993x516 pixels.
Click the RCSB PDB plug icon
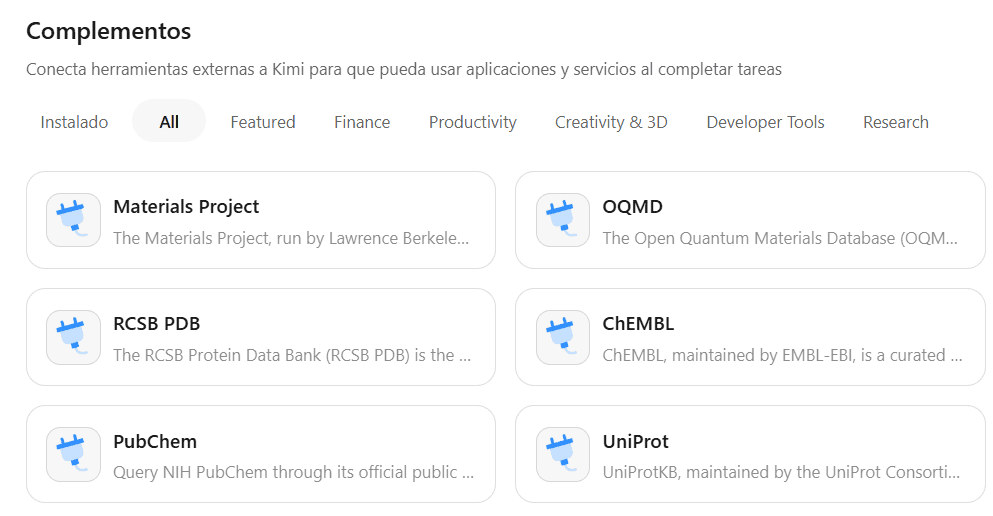click(73, 337)
